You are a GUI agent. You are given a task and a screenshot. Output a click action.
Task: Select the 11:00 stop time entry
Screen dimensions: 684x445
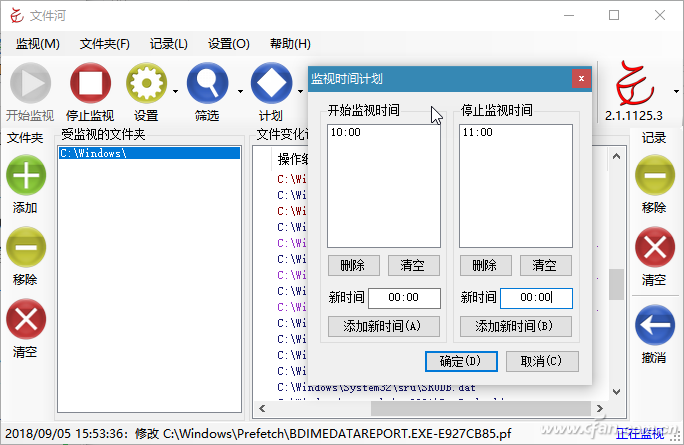click(516, 132)
